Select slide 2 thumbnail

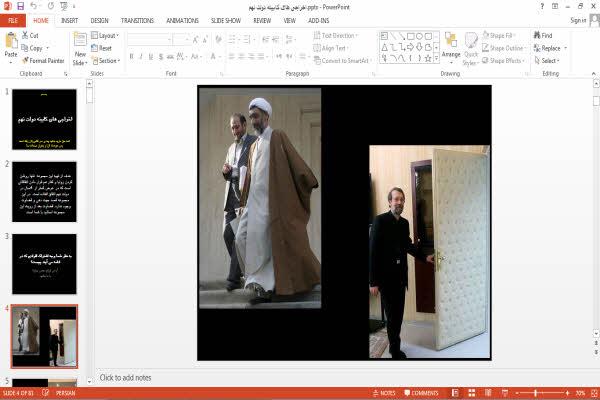click(x=44, y=192)
